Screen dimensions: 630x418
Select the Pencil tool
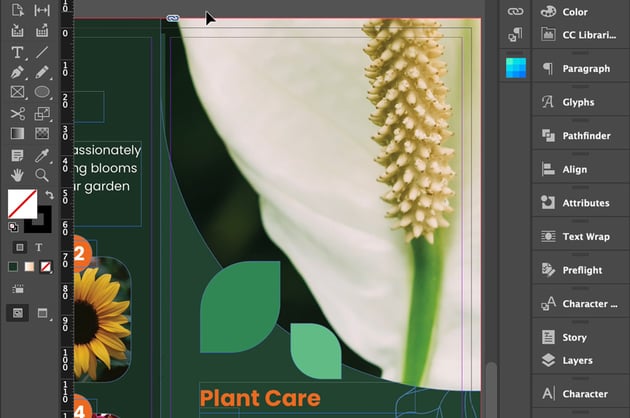(x=42, y=72)
